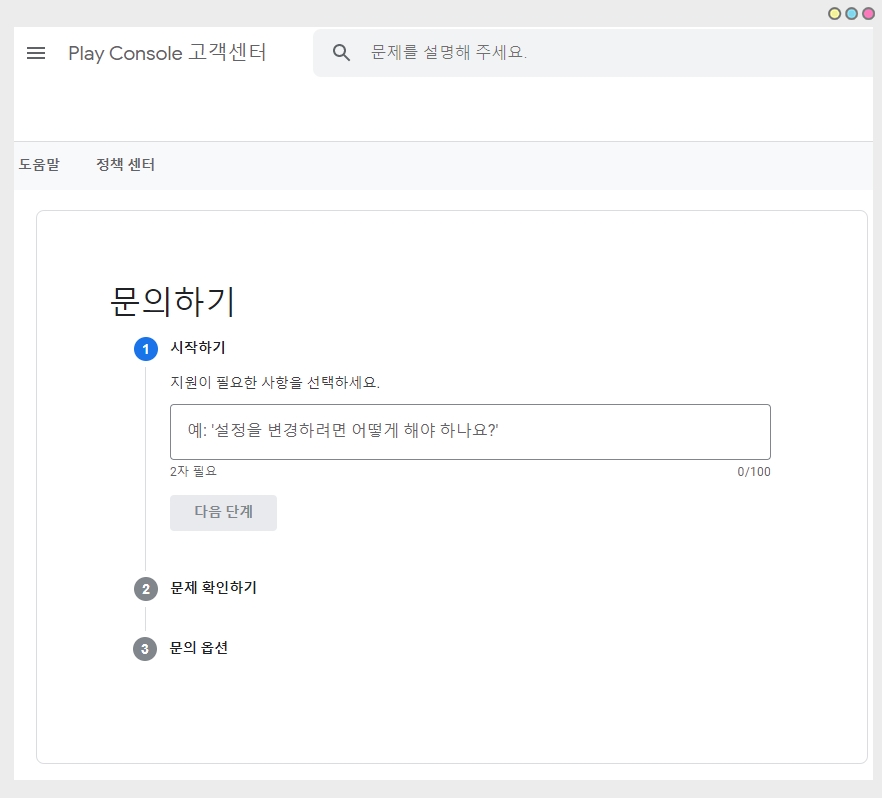882x798 pixels.
Task: Click the yellow window control button
Action: [x=835, y=14]
